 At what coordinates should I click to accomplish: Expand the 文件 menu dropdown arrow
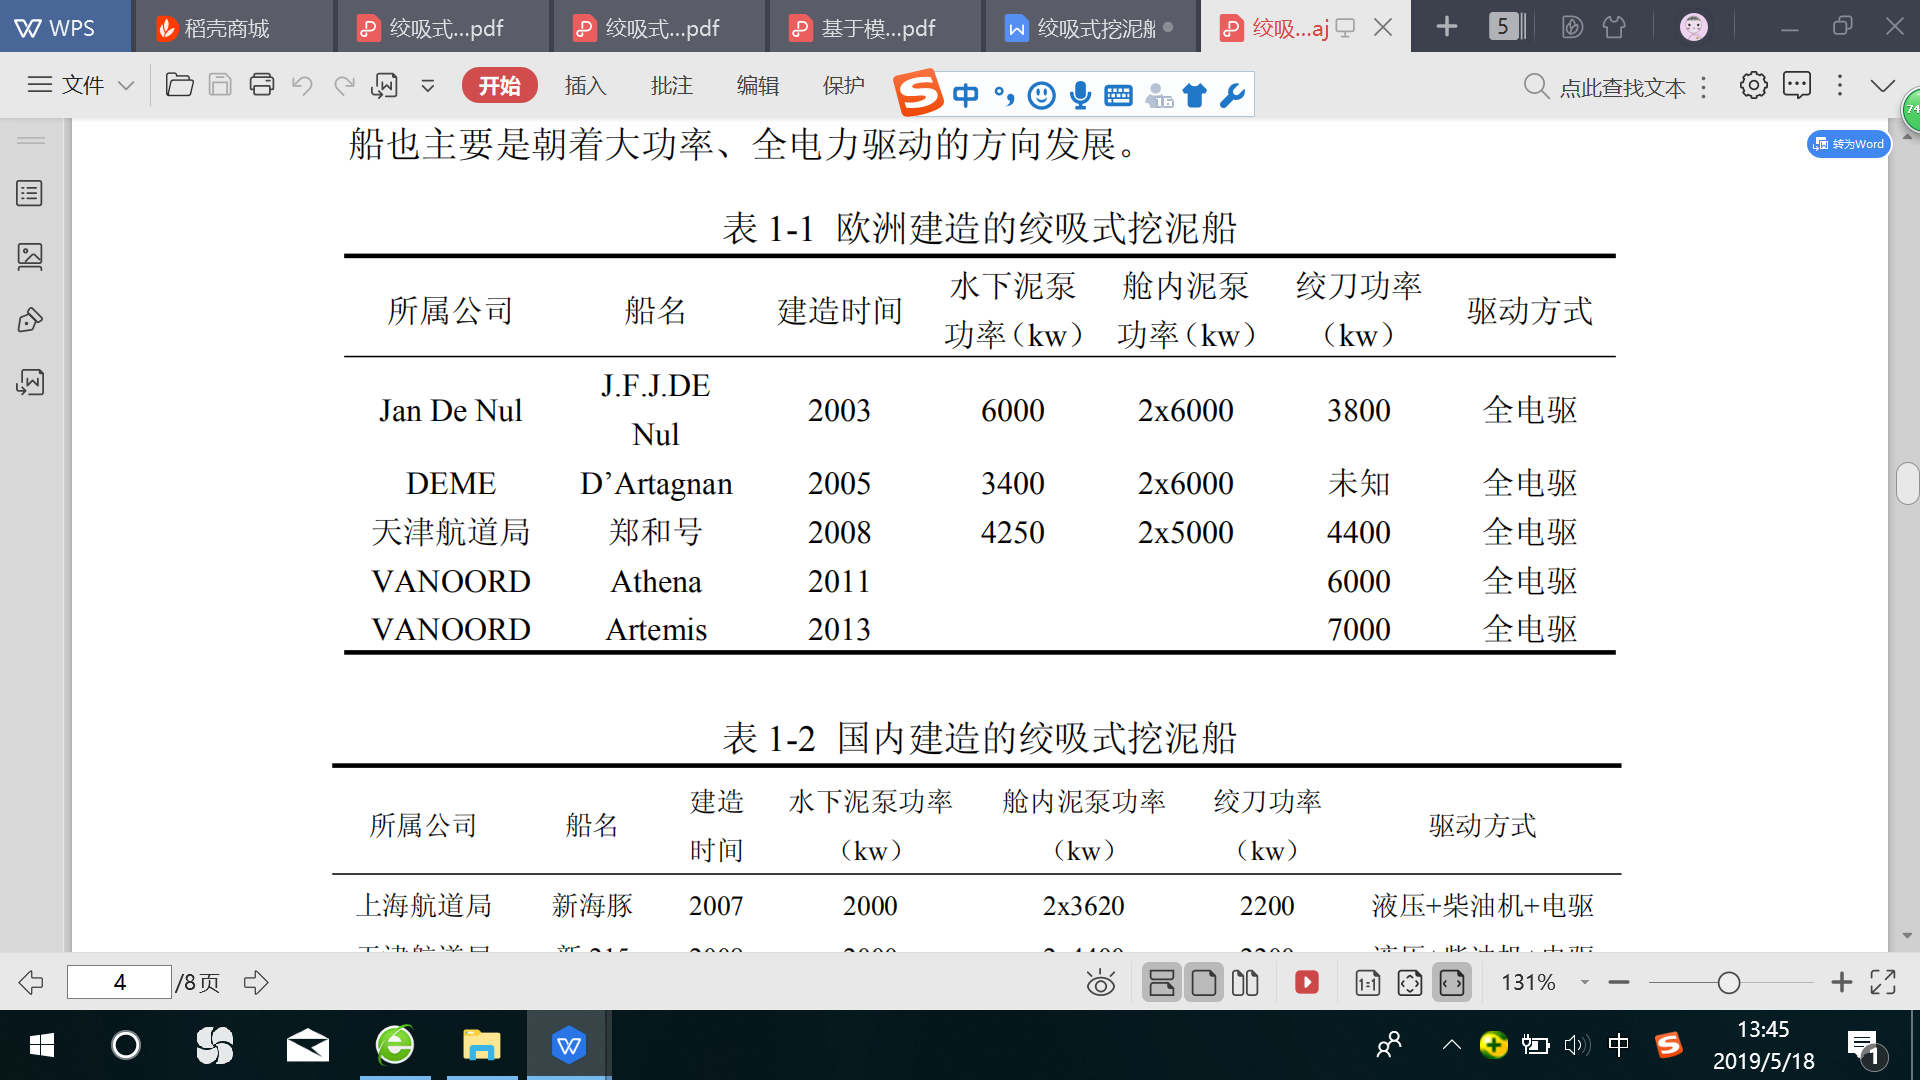[x=126, y=85]
